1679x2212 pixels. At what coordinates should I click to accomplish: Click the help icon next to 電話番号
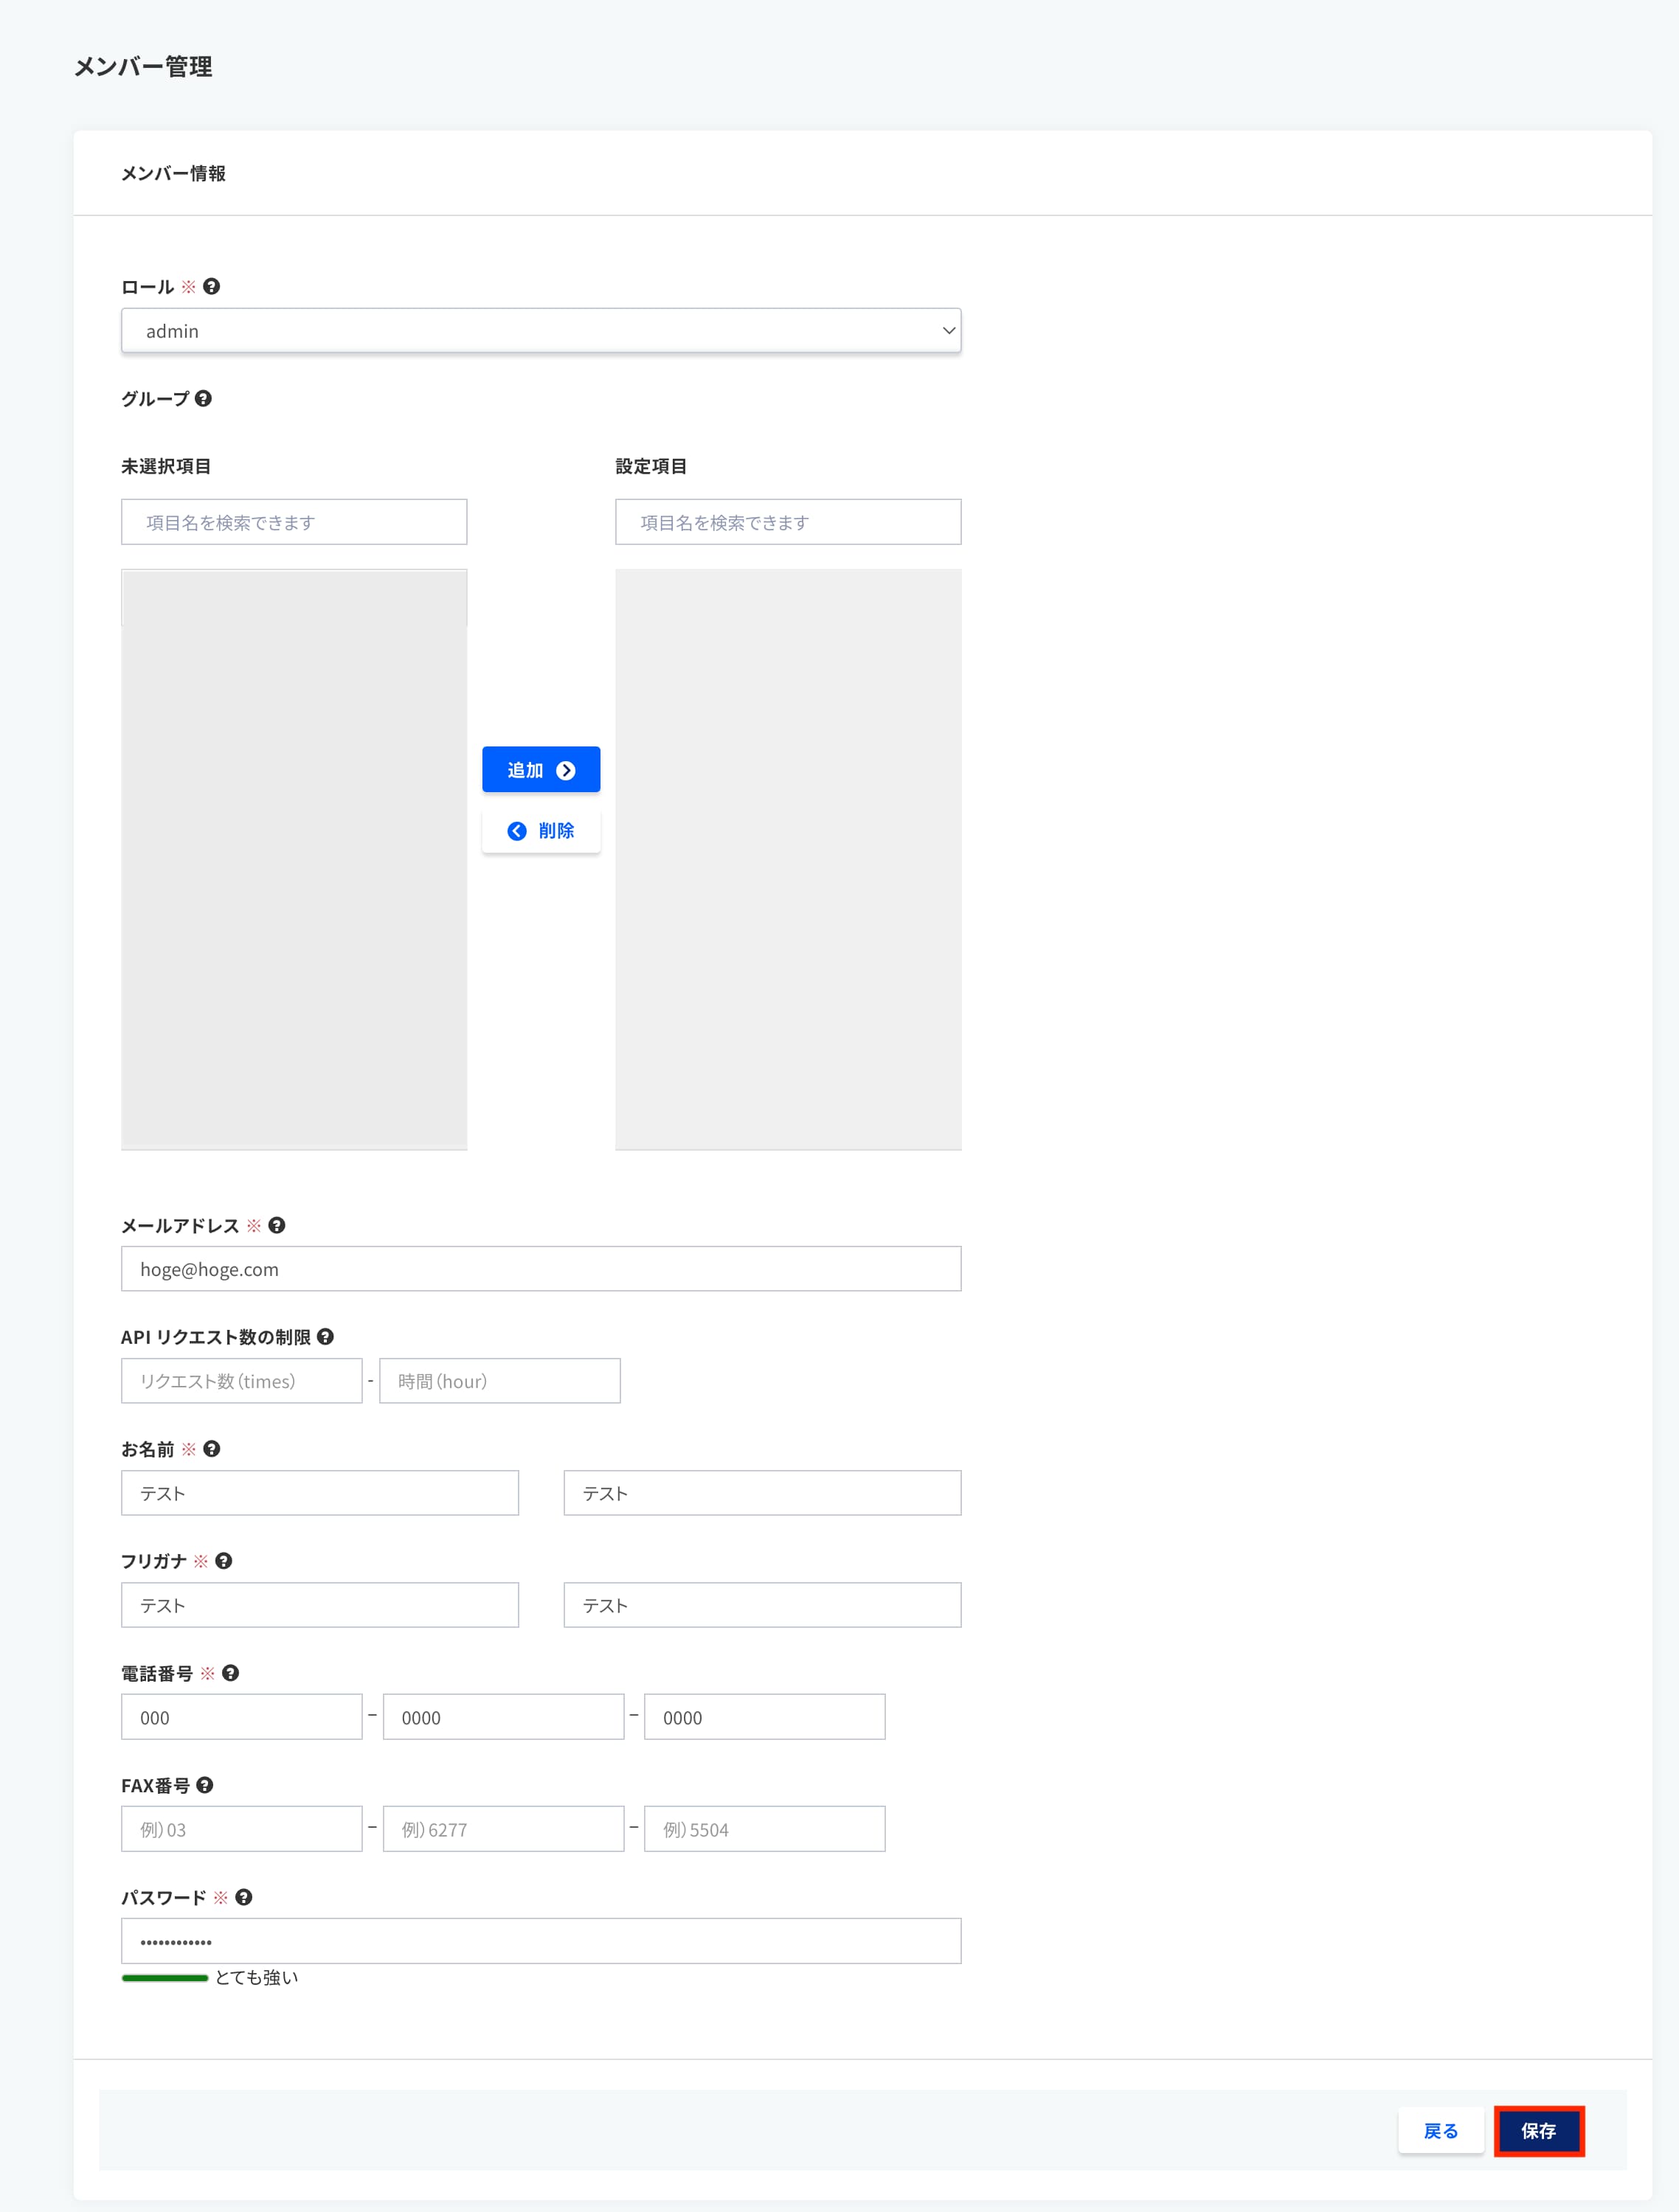(x=231, y=1671)
